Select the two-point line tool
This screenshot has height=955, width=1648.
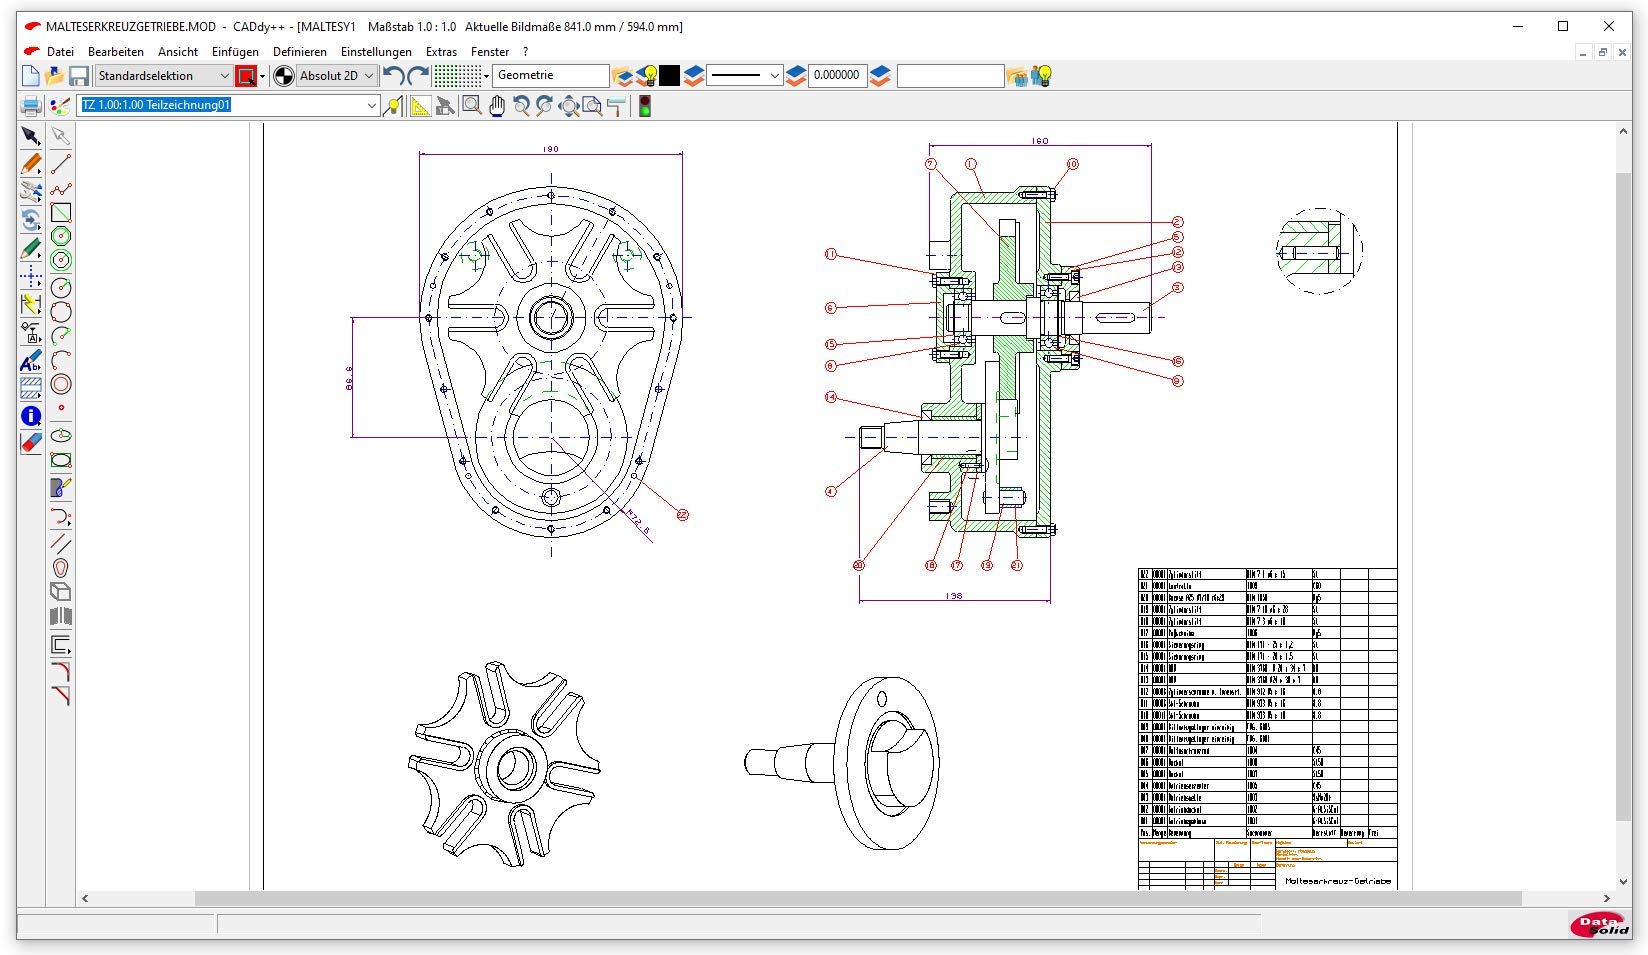[x=61, y=164]
